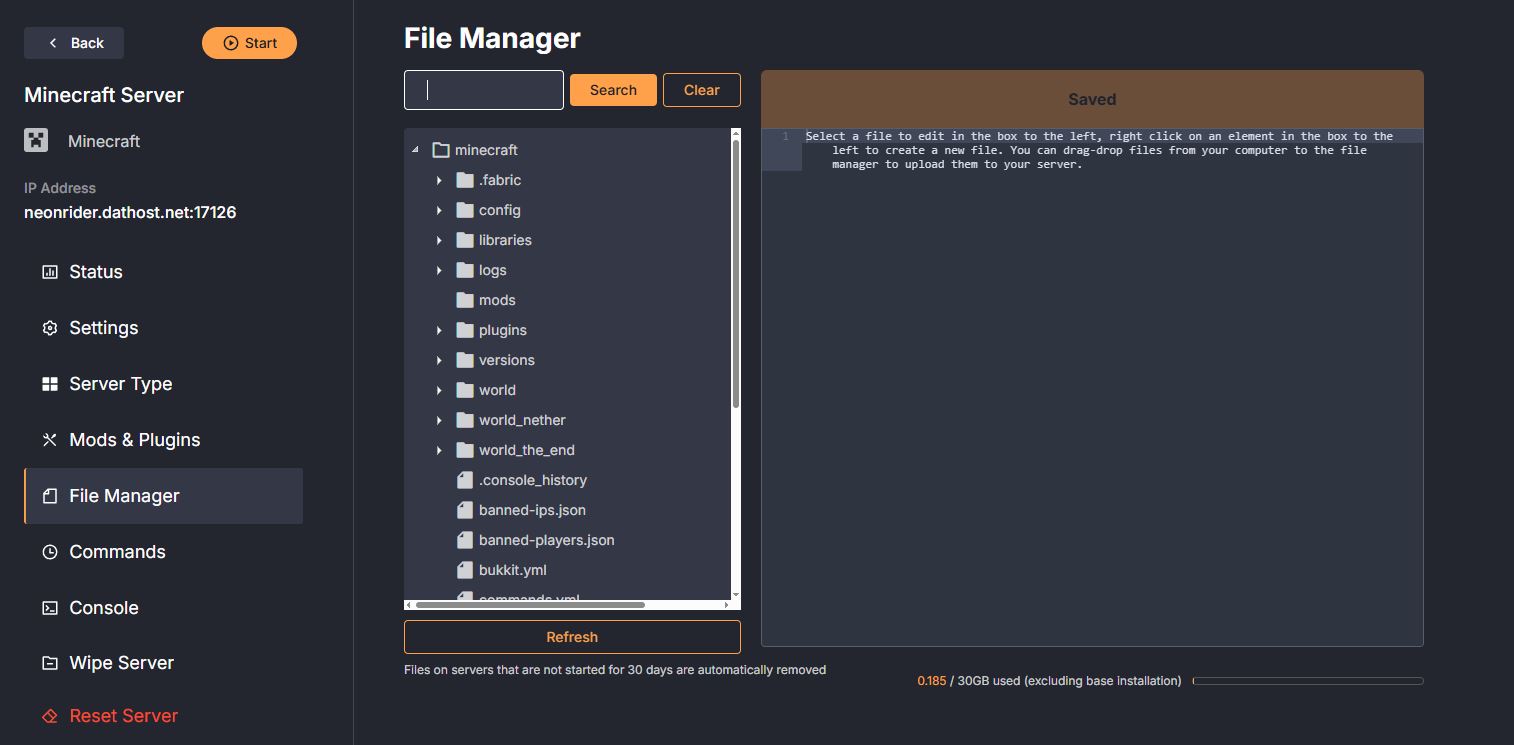The height and width of the screenshot is (745, 1514).
Task: Expand the world_nether folder arrow
Action: click(439, 420)
